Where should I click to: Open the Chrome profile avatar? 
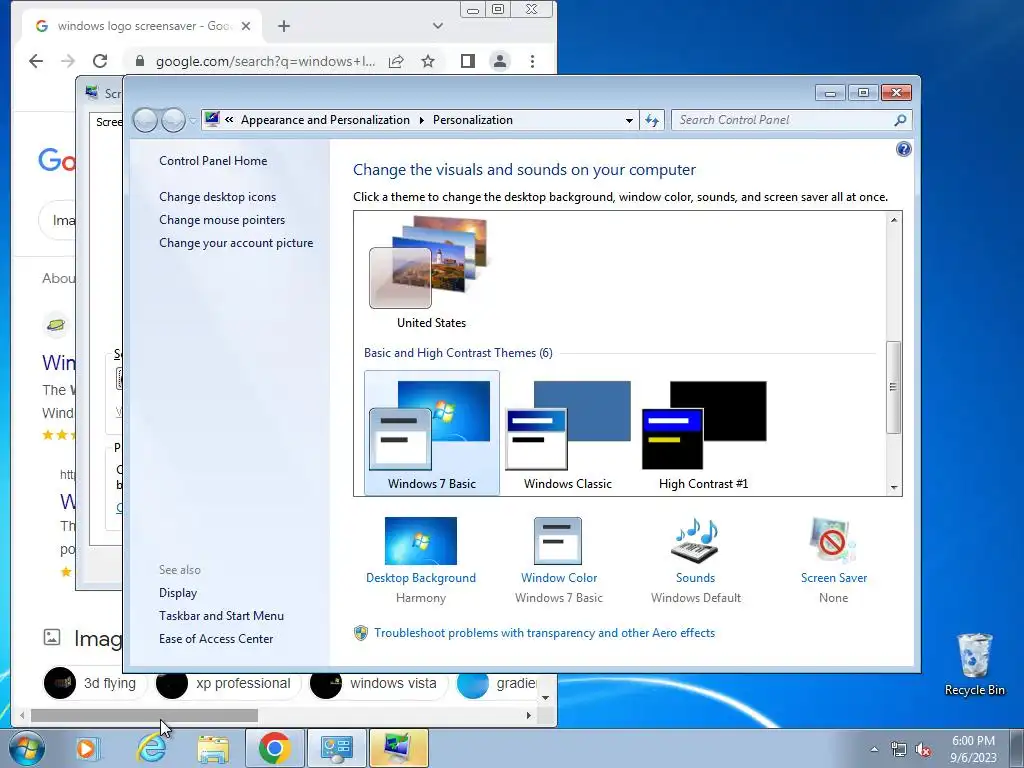(x=500, y=61)
